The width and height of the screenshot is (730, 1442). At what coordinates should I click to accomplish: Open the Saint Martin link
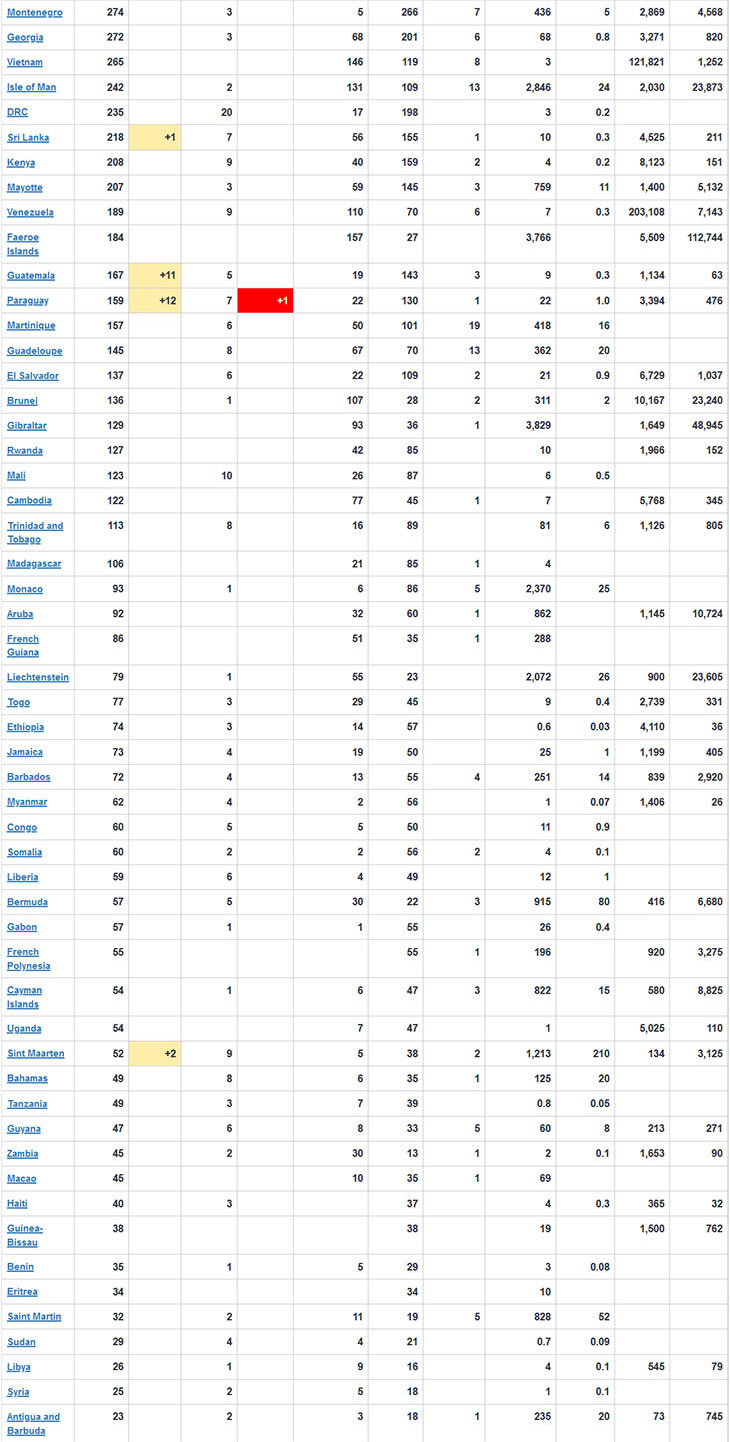pos(34,1316)
